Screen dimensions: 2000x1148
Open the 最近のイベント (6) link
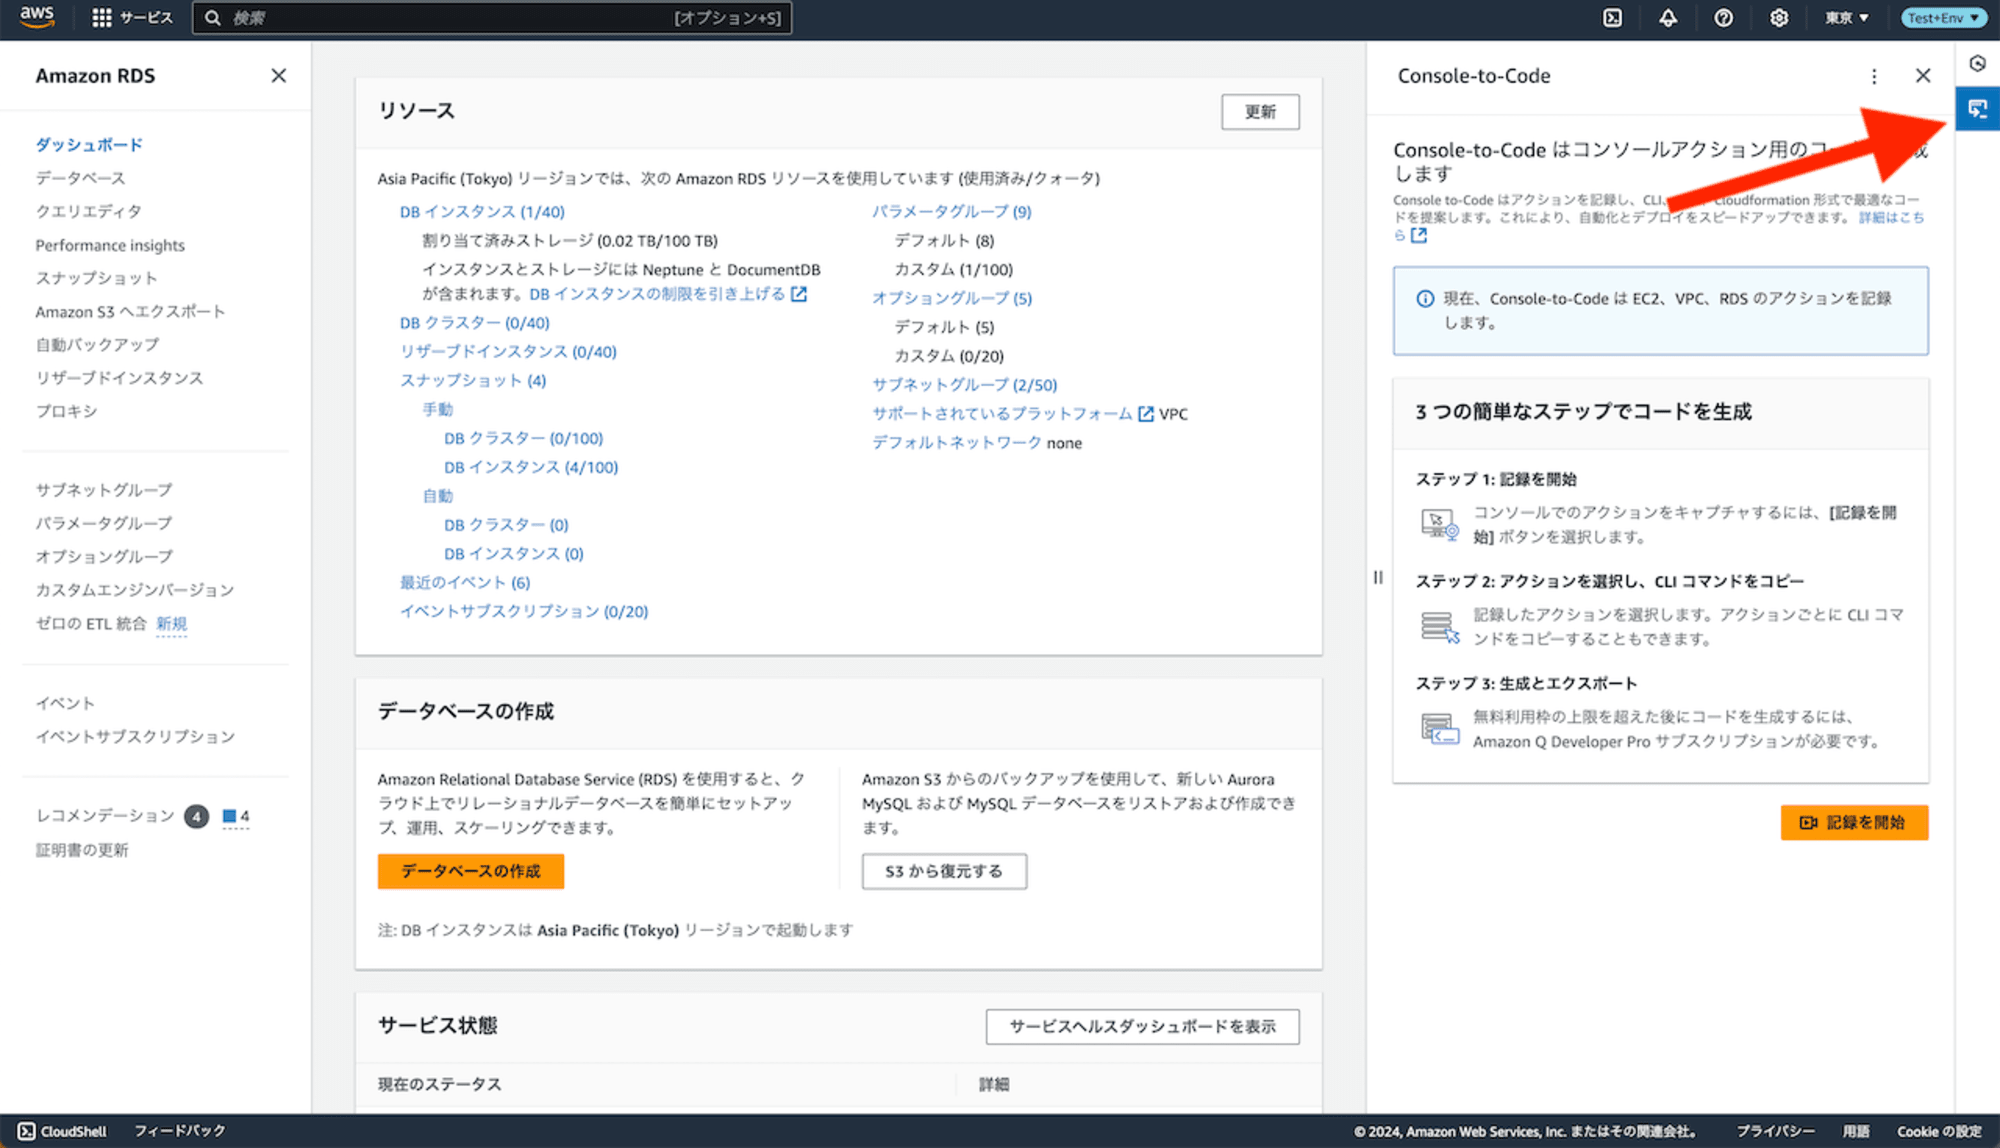click(x=465, y=583)
